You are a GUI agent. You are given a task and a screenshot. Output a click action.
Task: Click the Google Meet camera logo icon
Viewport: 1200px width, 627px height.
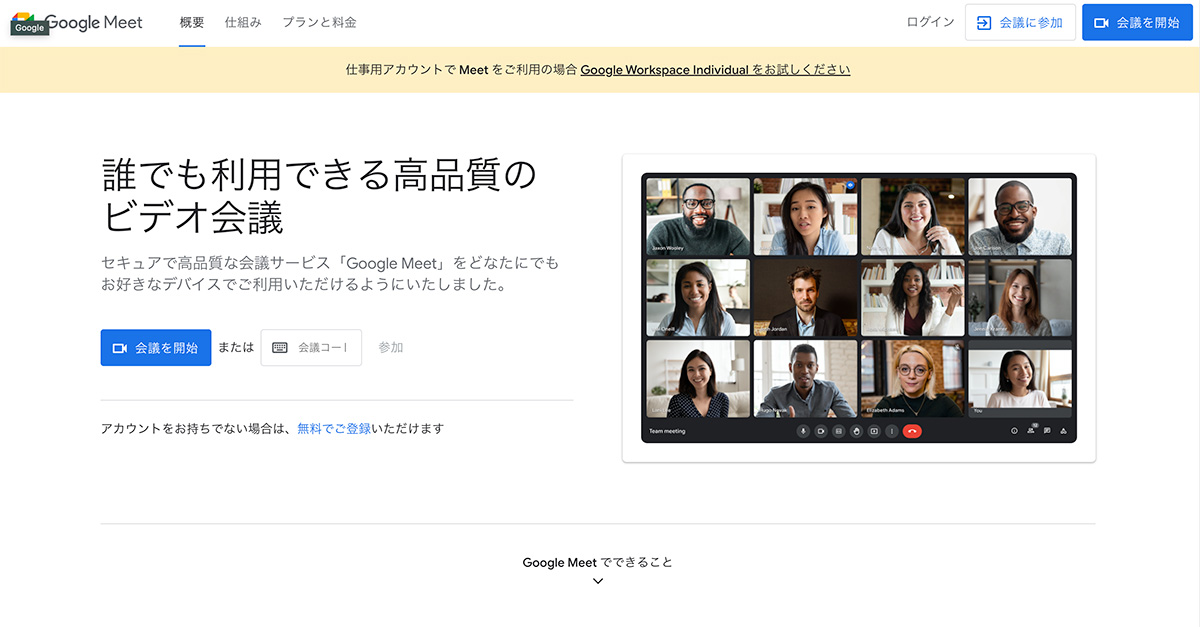(30, 22)
